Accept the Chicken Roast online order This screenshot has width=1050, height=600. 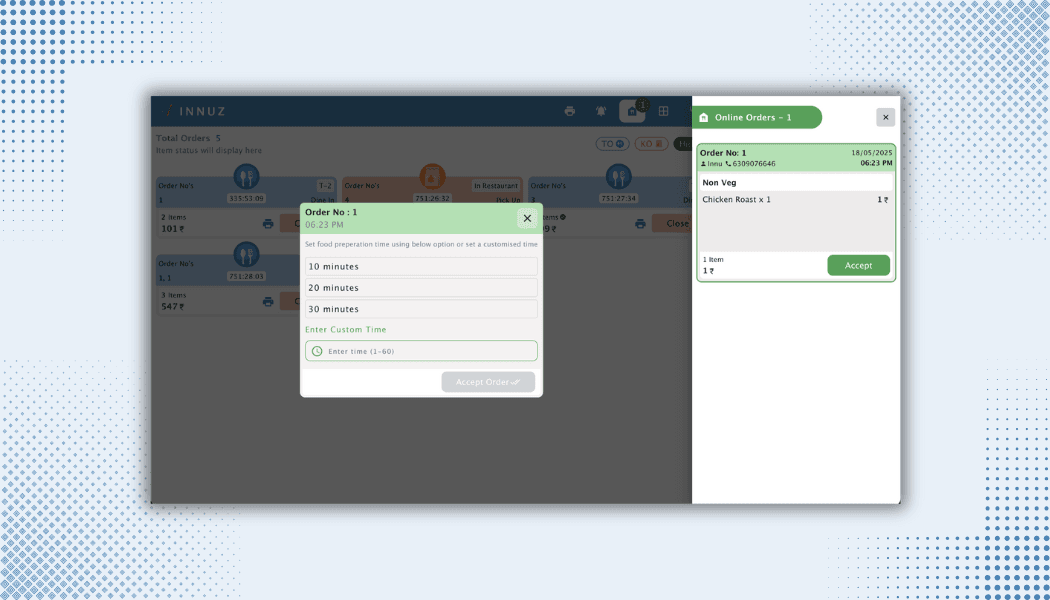(858, 265)
